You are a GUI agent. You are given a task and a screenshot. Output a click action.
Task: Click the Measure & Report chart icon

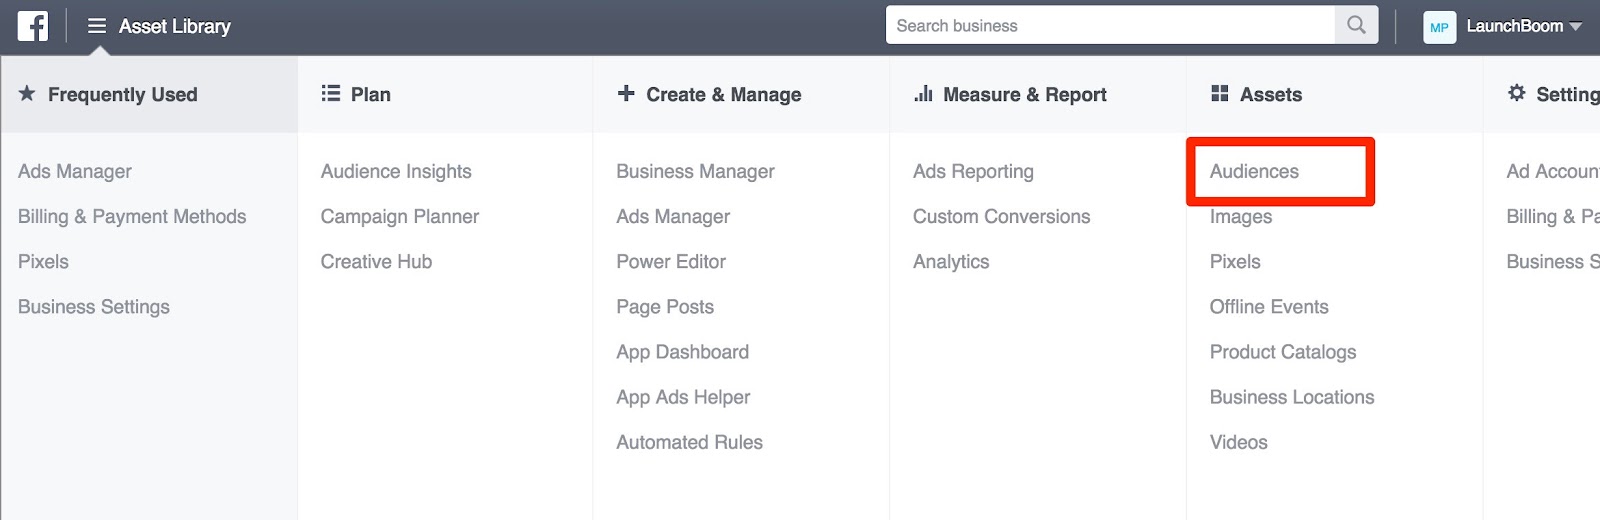coord(923,94)
